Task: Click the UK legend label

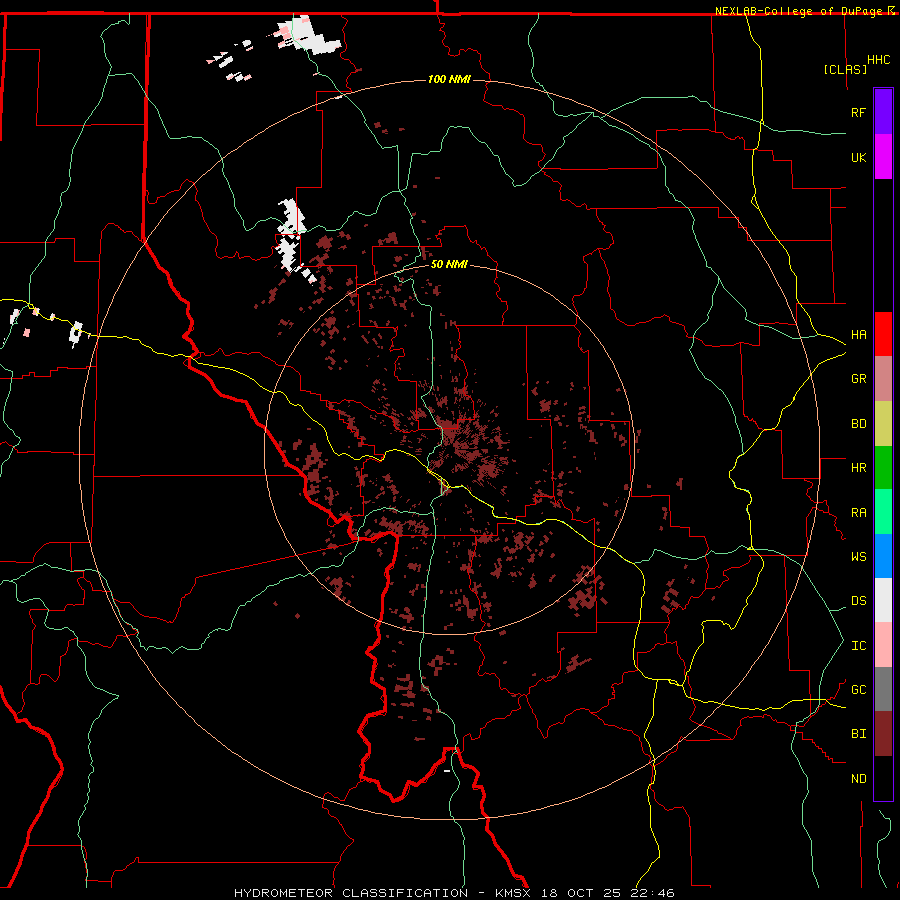Action: (x=858, y=157)
